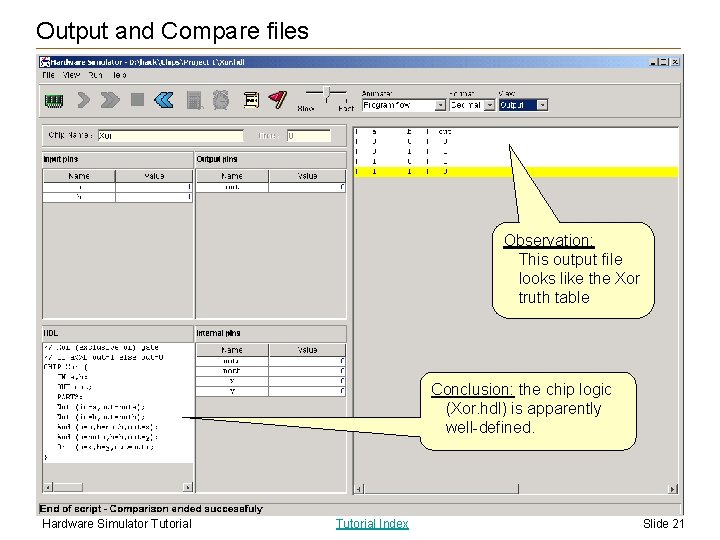The width and height of the screenshot is (720, 540).
Task: Select the second input pin value cell
Action: pyautogui.click(x=154, y=197)
